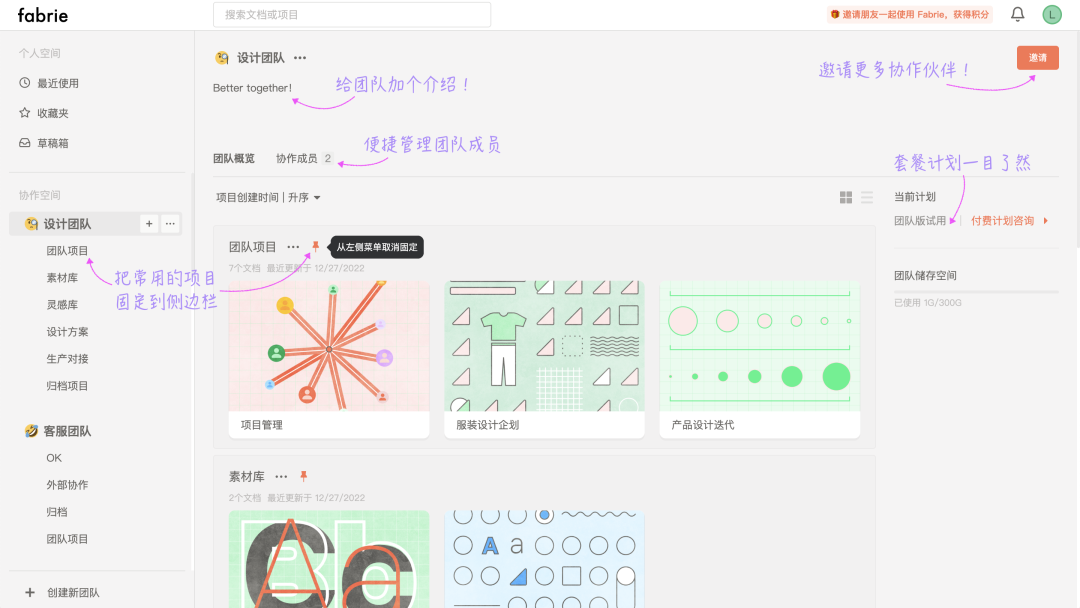1080x608 pixels.
Task: Open ellipsis menu for 团队项目 section
Action: 293,247
